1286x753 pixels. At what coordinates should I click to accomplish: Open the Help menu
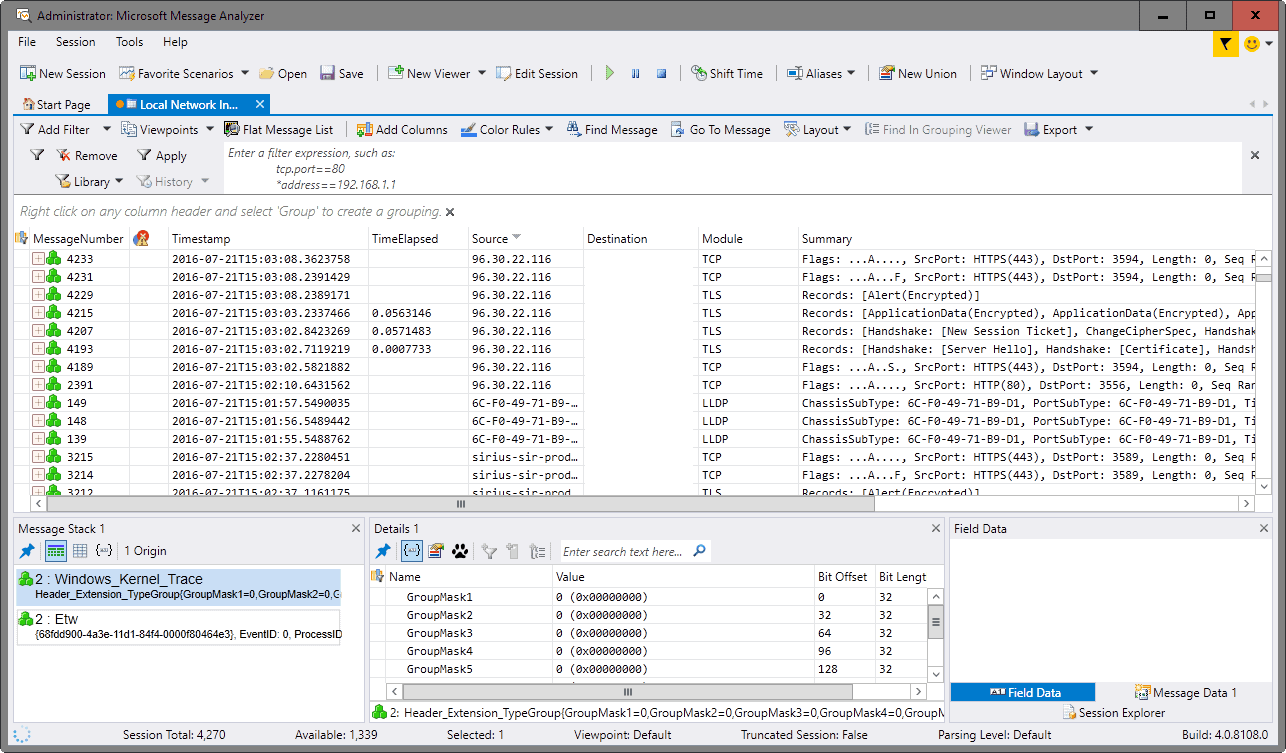click(x=175, y=42)
